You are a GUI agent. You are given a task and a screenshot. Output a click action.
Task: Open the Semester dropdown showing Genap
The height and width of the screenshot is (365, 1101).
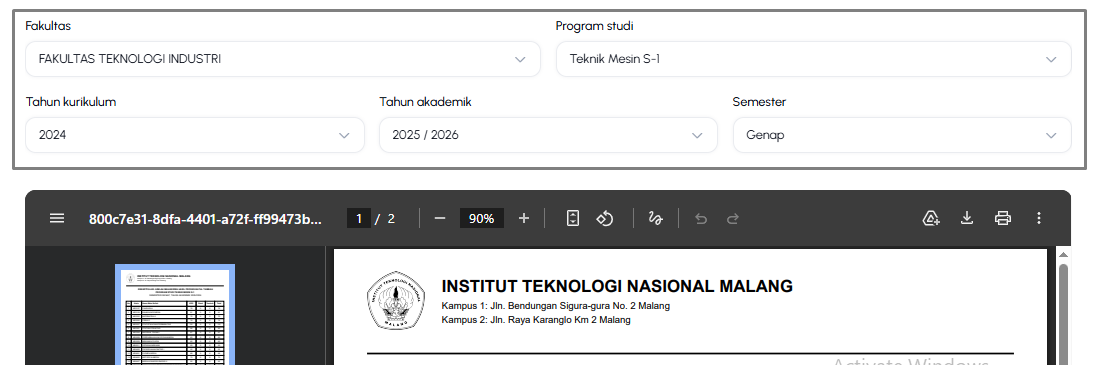tap(902, 135)
